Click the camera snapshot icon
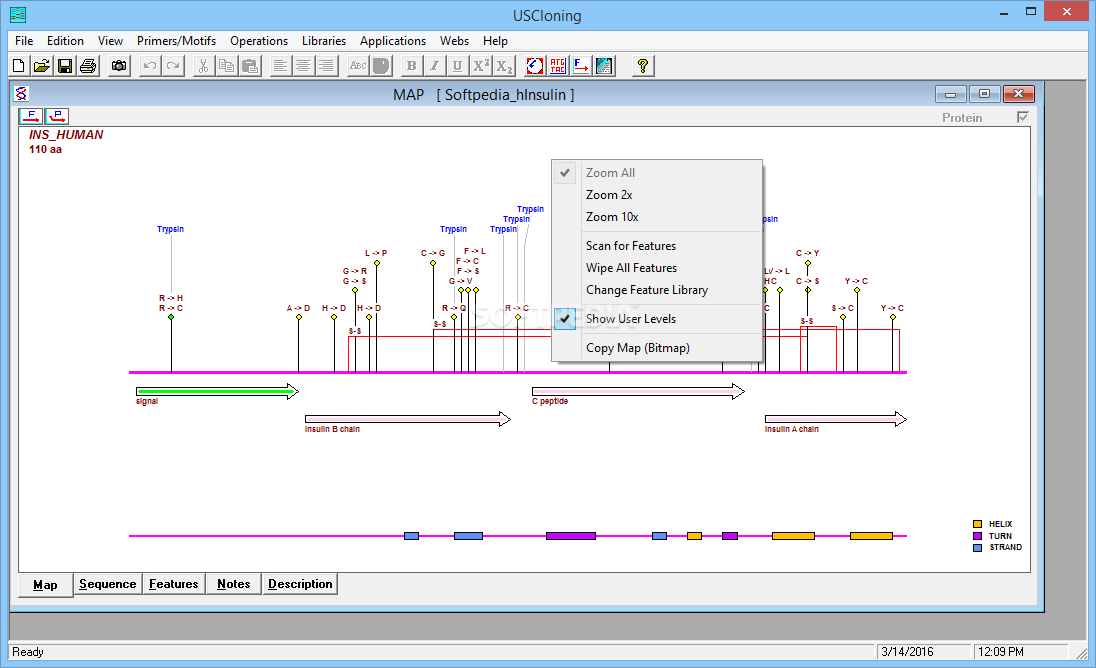The width and height of the screenshot is (1096, 668). 120,66
